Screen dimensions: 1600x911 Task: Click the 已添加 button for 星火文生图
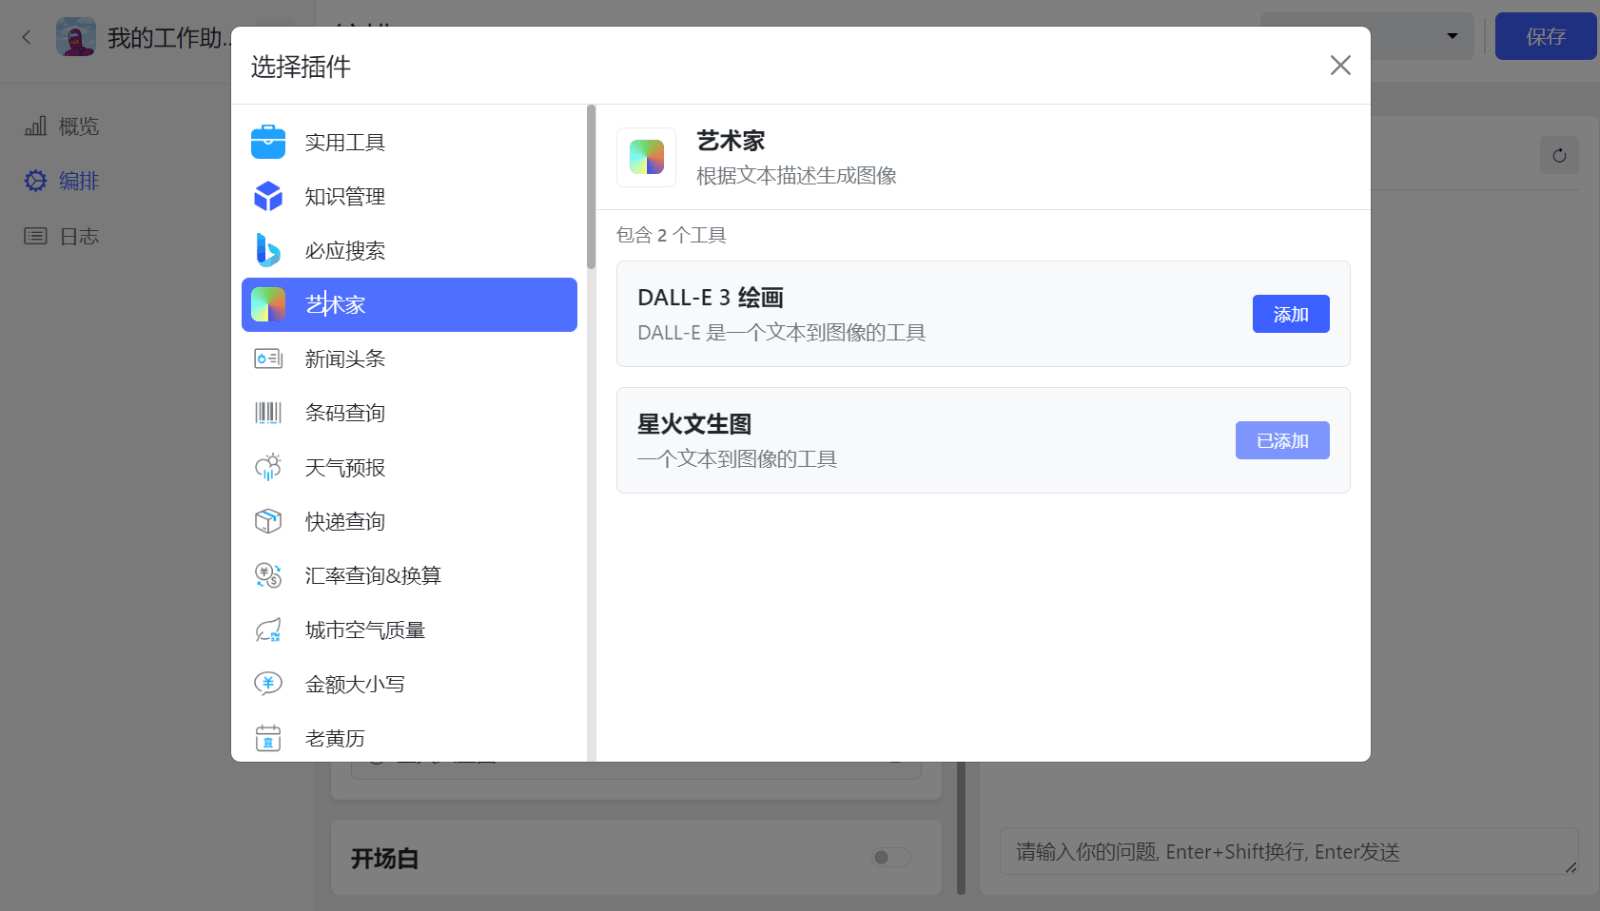(1281, 440)
